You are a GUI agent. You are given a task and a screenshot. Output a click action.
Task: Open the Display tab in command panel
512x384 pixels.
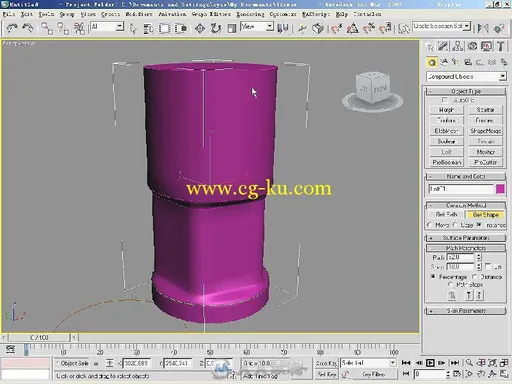[x=486, y=47]
